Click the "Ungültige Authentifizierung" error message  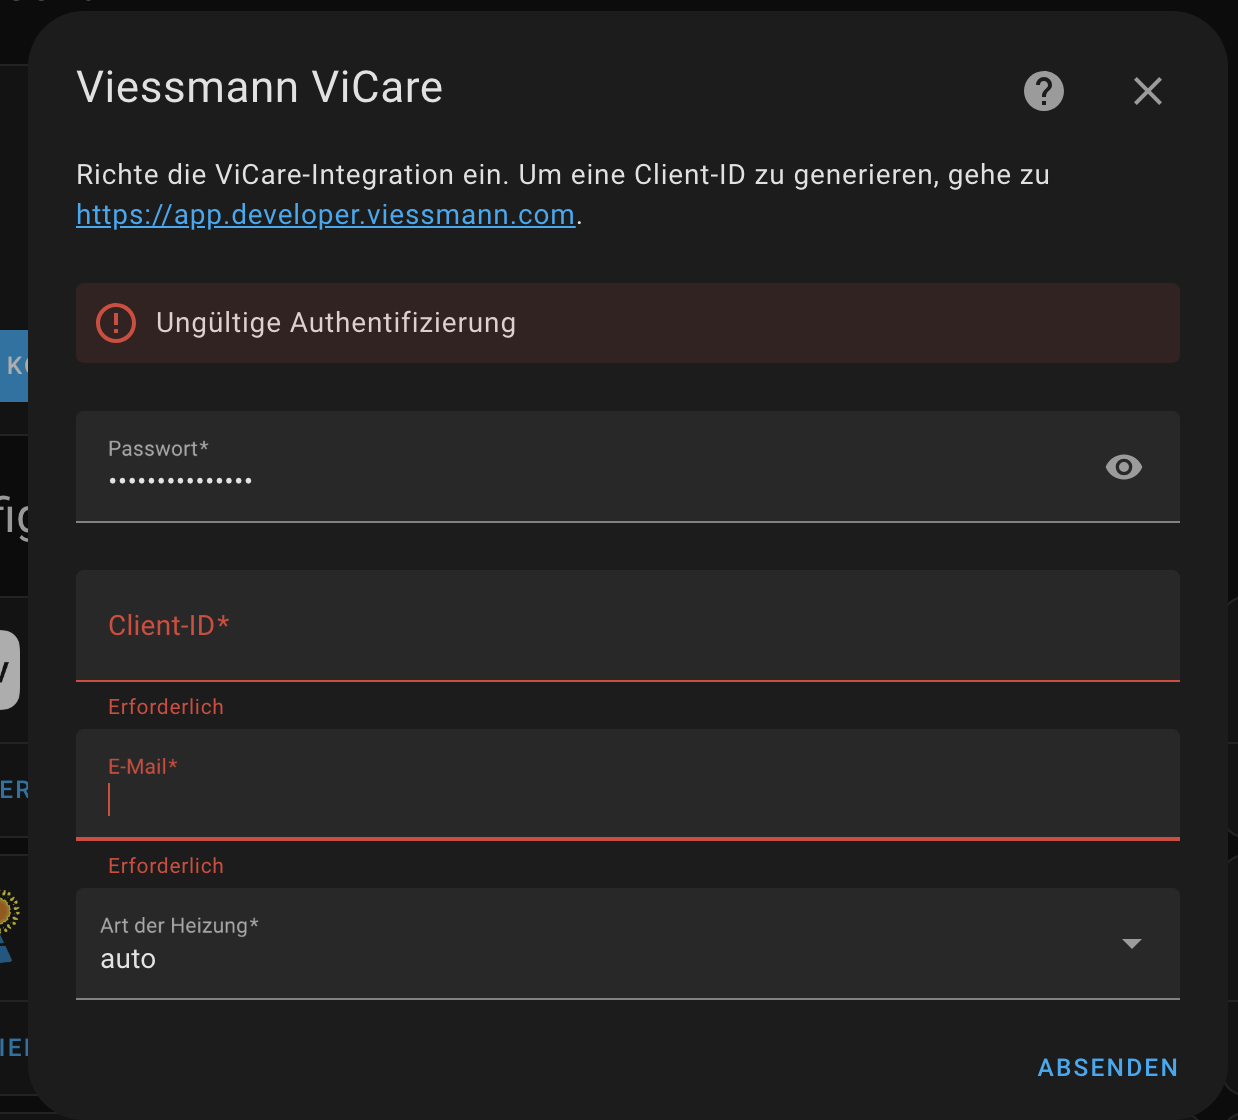[336, 323]
